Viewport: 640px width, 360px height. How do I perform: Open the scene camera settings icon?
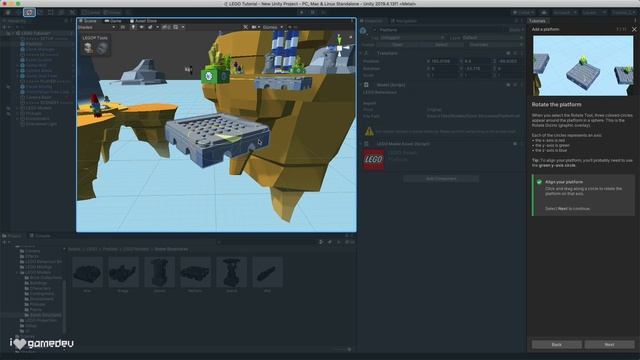(255, 27)
